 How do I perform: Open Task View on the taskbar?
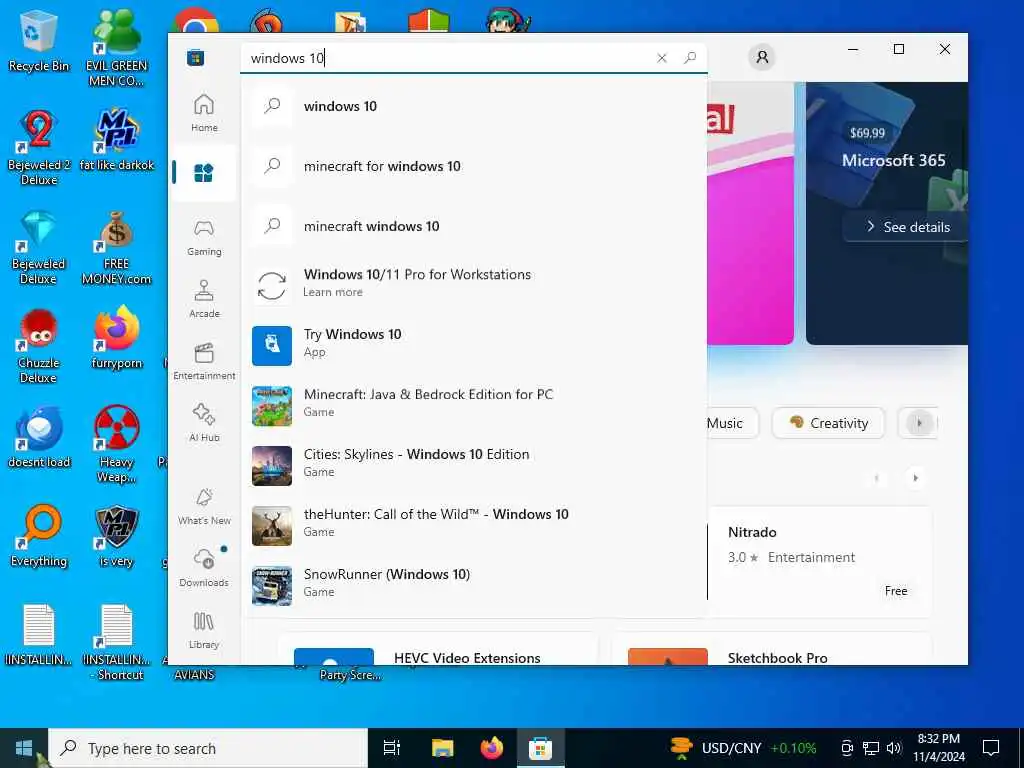[392, 748]
